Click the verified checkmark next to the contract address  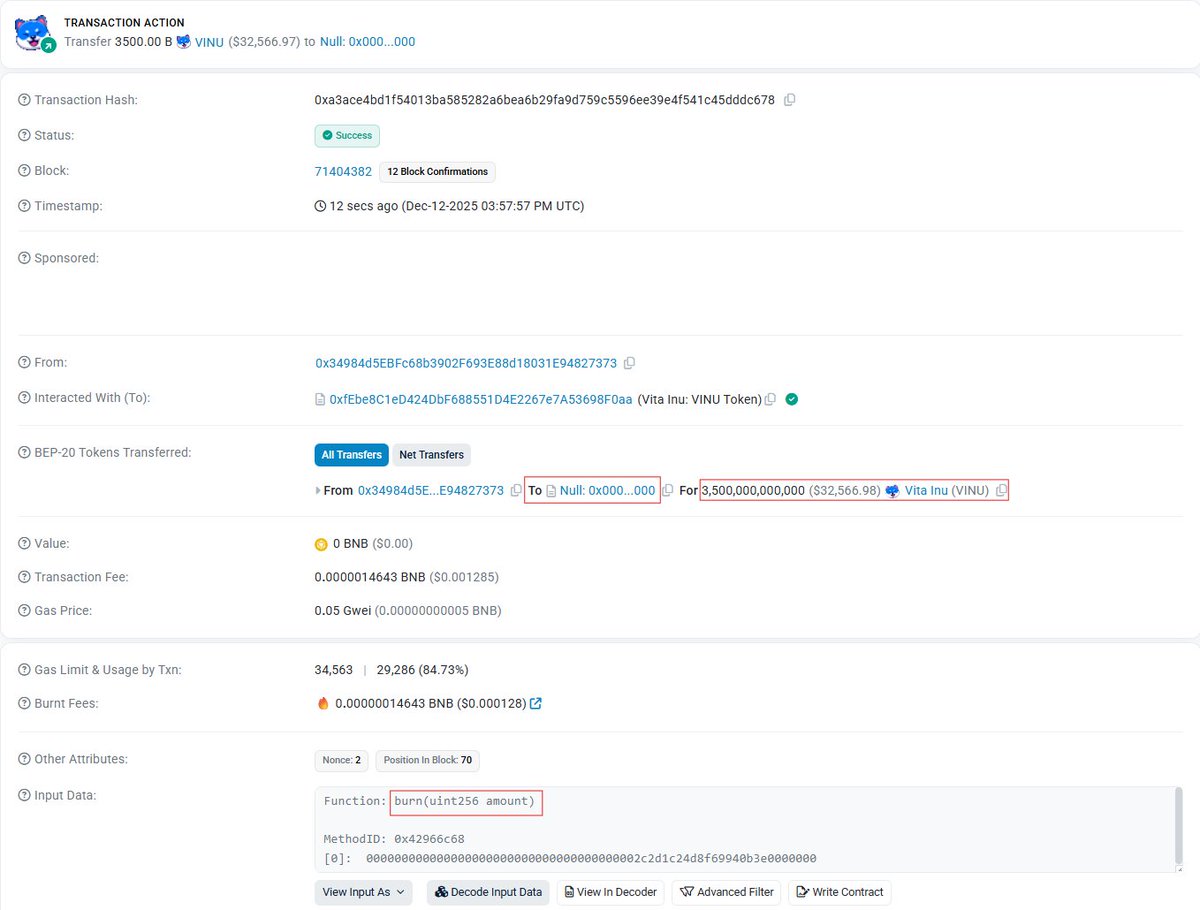coord(791,398)
